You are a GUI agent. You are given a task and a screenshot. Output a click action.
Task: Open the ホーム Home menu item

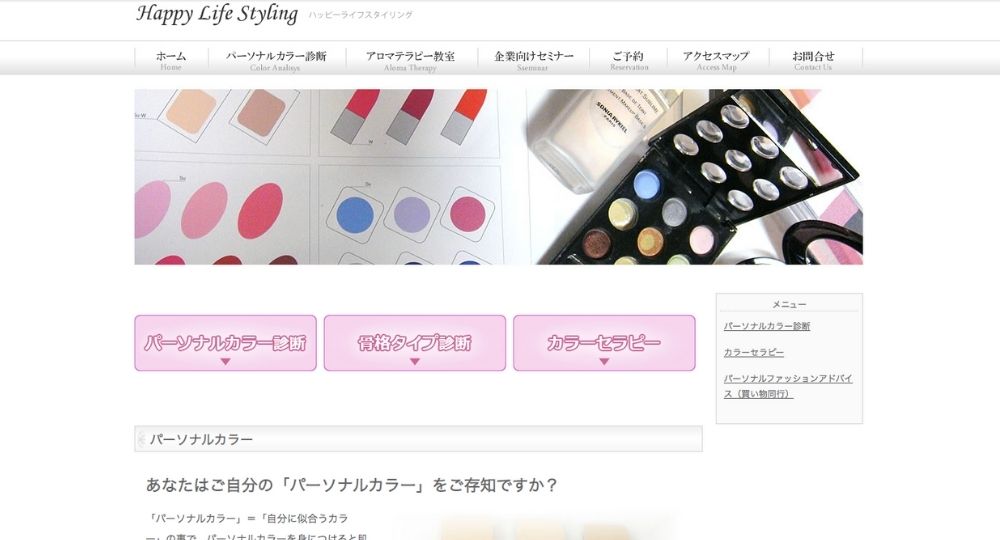(x=171, y=61)
